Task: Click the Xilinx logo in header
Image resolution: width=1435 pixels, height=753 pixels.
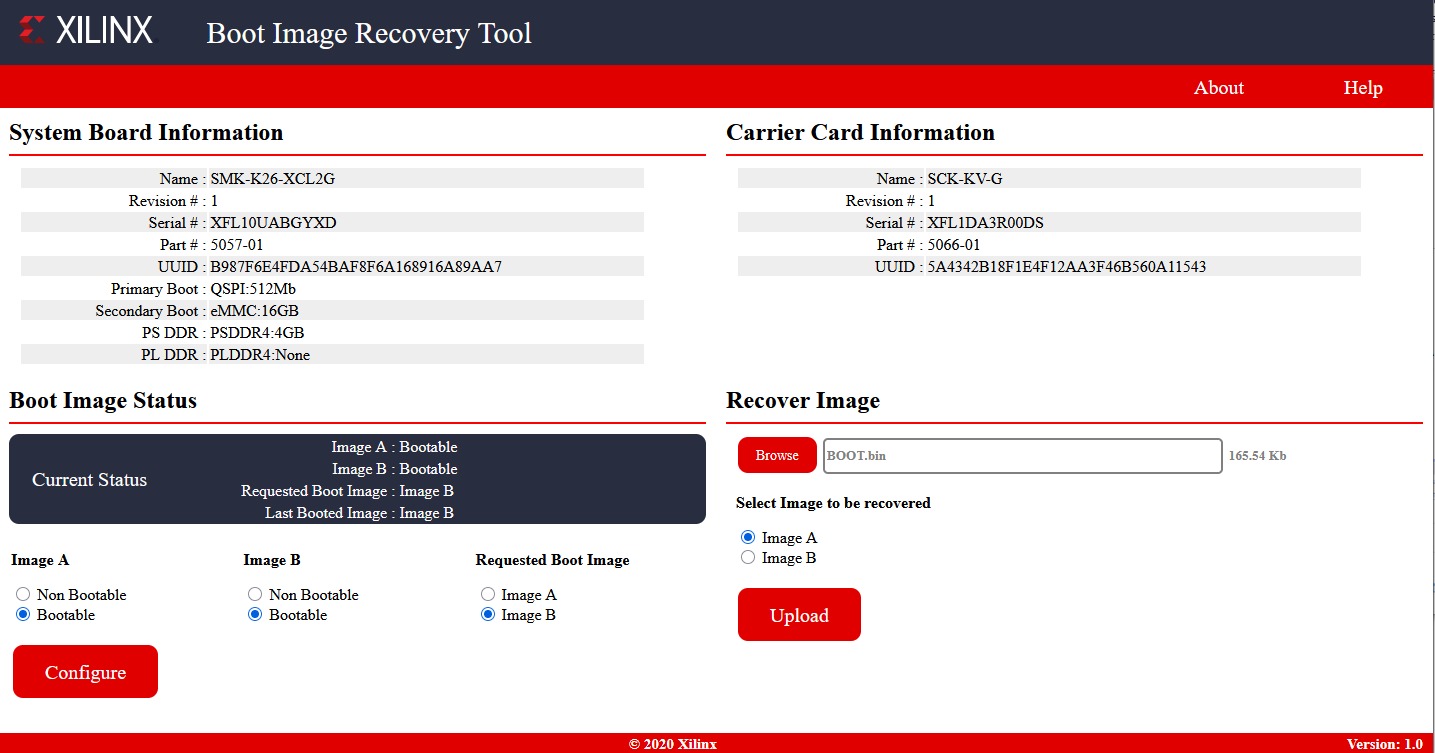Action: (x=86, y=31)
